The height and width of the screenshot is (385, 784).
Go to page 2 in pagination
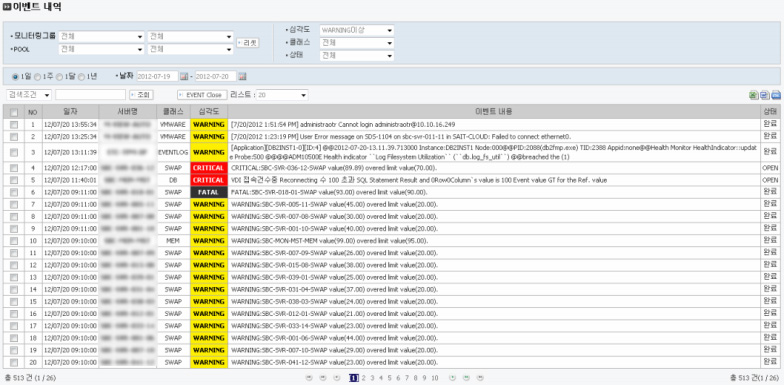[x=364, y=378]
